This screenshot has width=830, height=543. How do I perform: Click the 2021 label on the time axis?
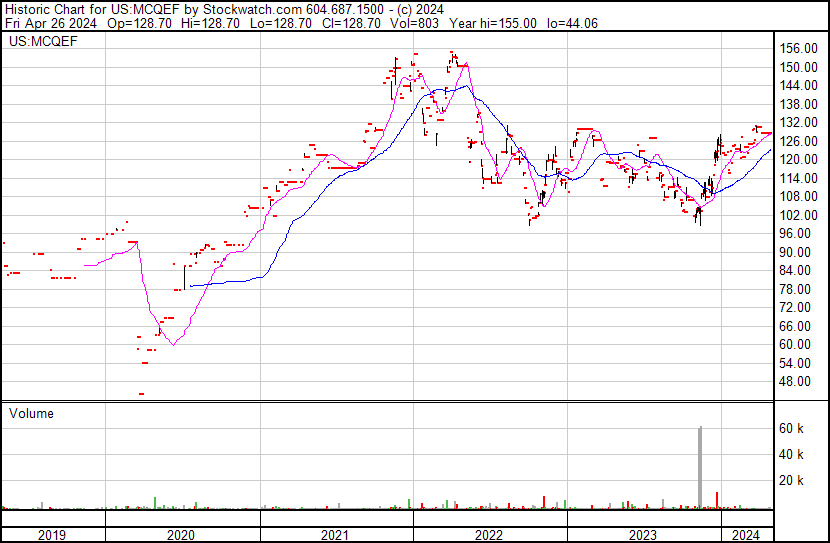pos(337,535)
